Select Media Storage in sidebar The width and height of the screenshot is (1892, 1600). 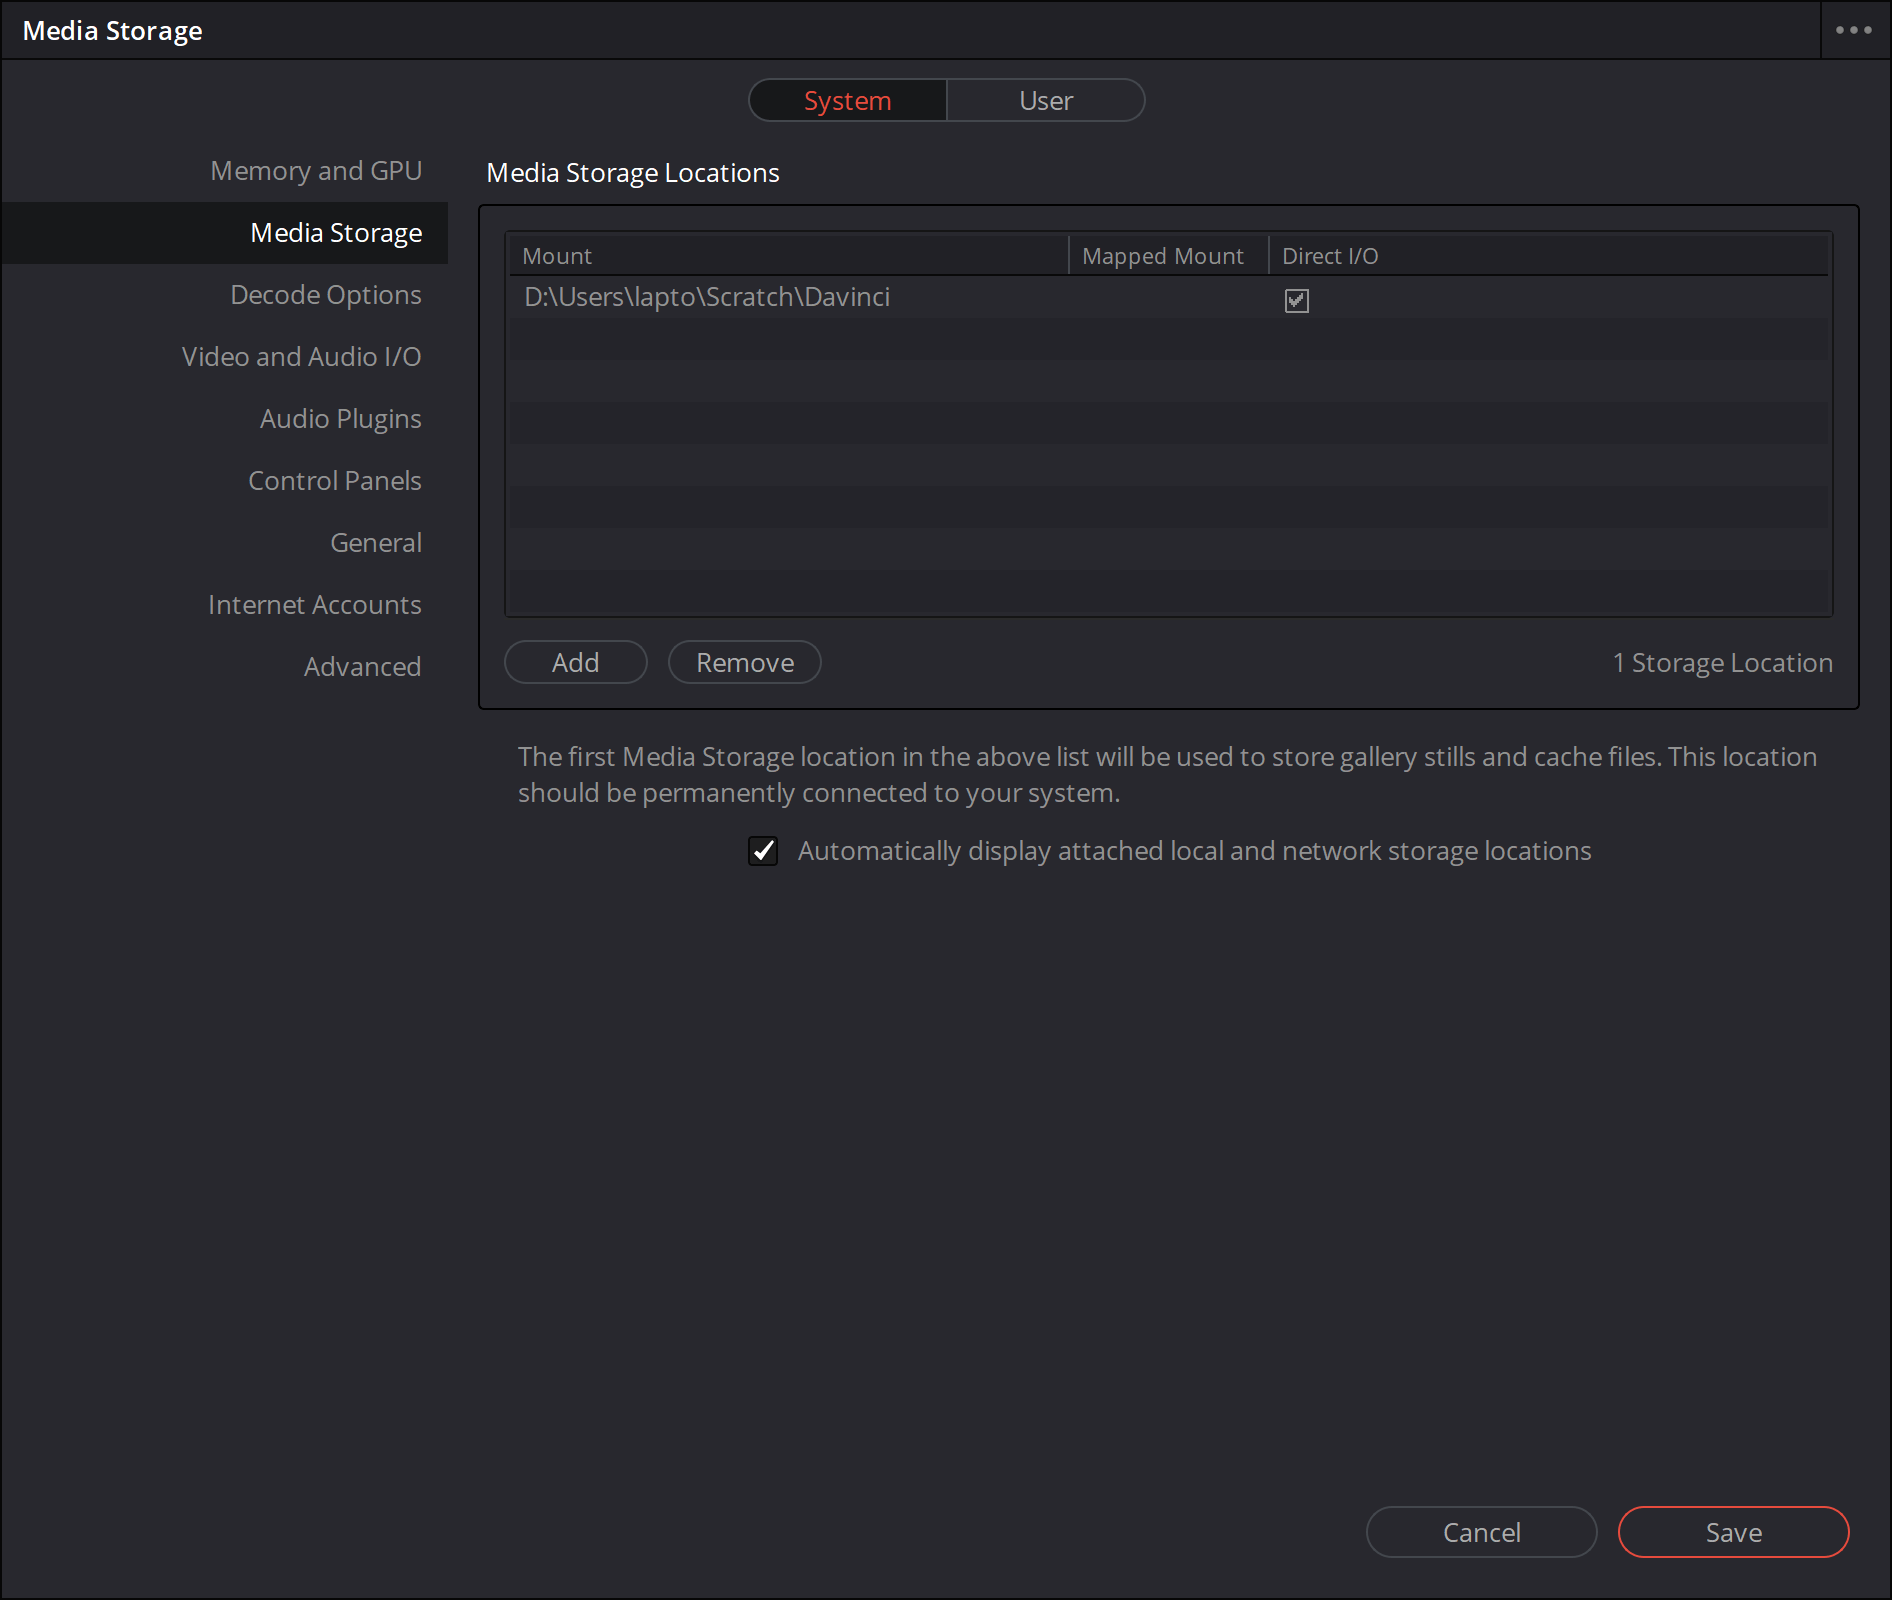336,233
